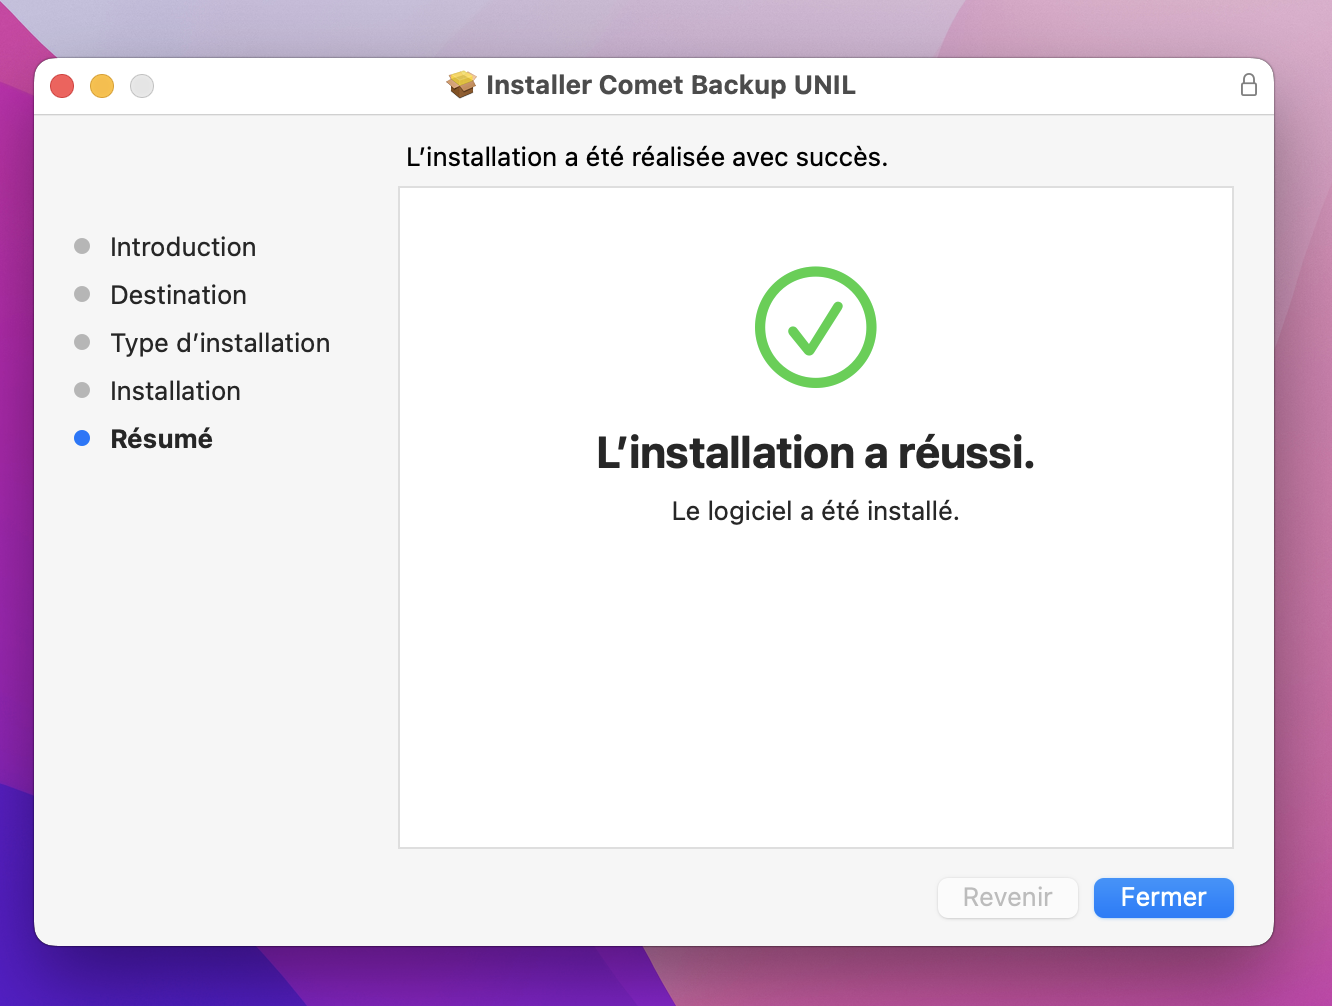Close the installer with the red button

pos(62,86)
